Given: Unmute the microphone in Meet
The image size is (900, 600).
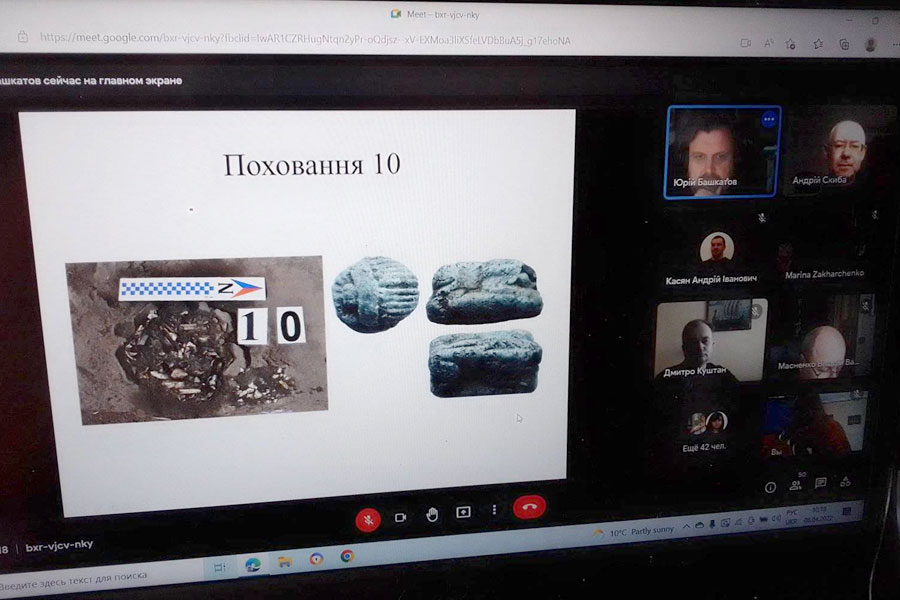Looking at the screenshot, I should point(368,520).
